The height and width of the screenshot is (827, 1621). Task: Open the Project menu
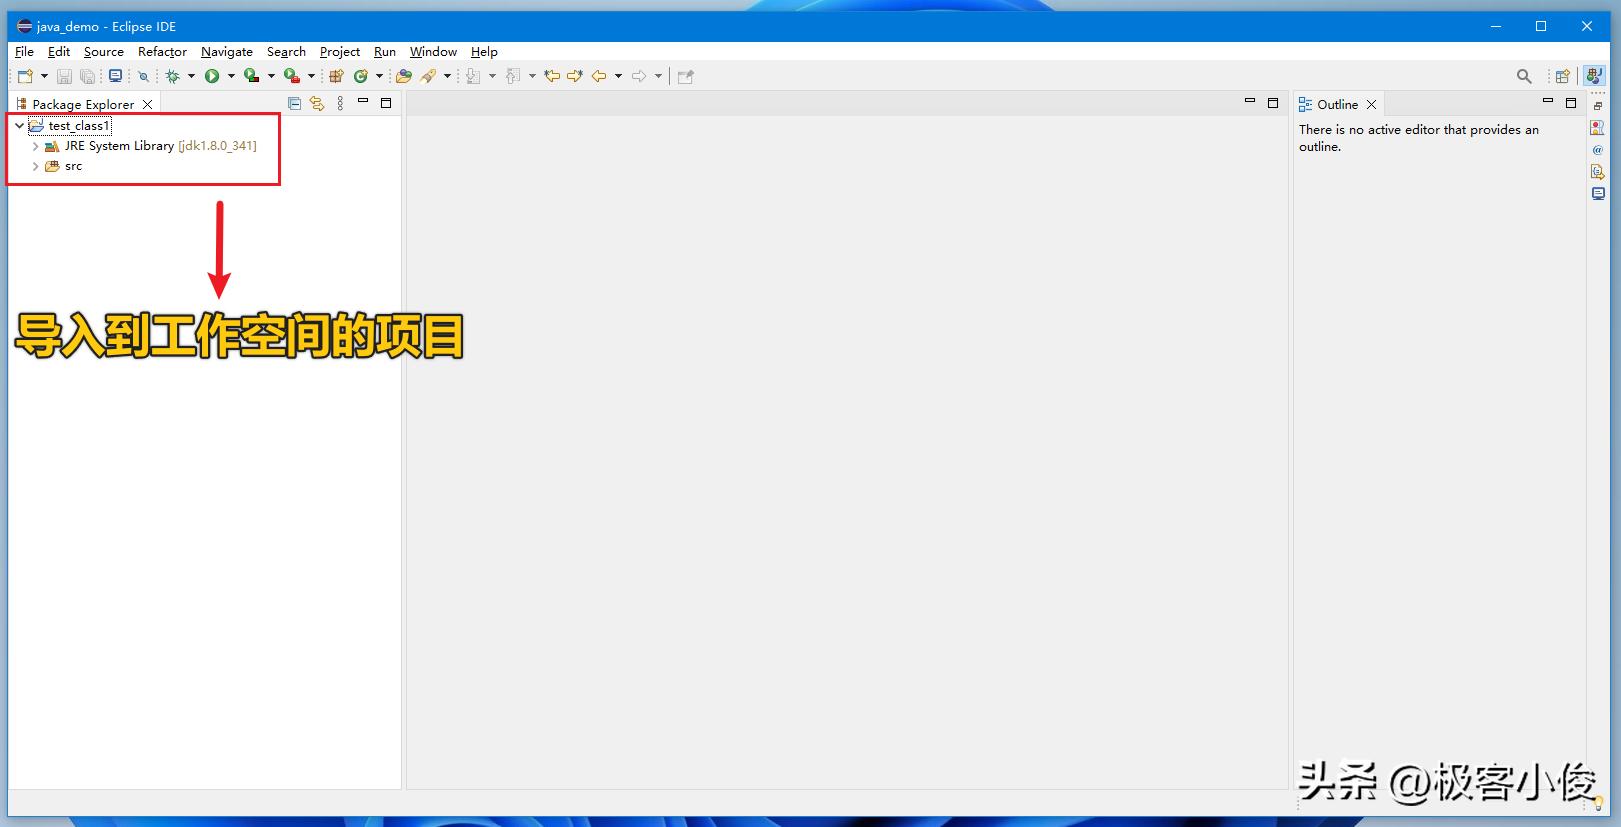[x=340, y=52]
